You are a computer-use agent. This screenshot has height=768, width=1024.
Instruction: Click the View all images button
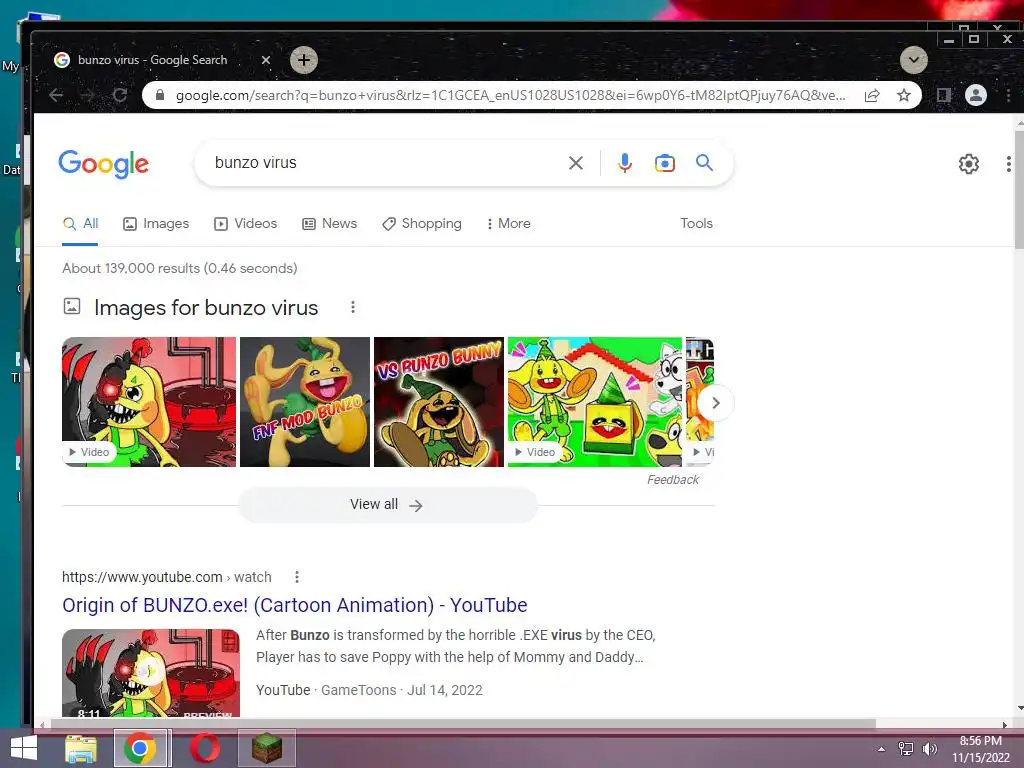388,505
